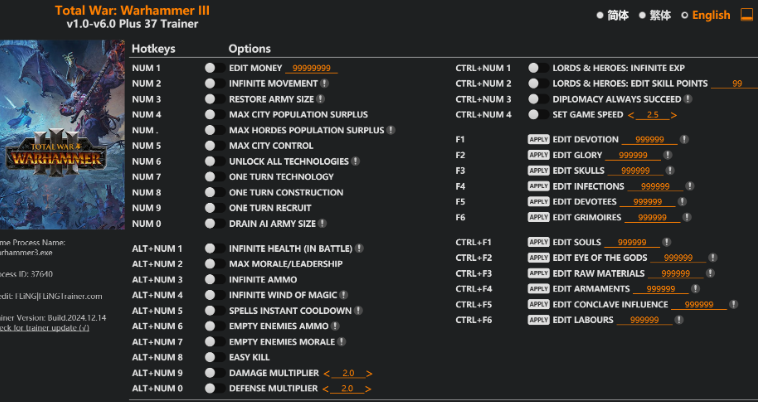Image resolution: width=758 pixels, height=402 pixels.
Task: Open the Check for trainer update link
Action: click(x=44, y=328)
